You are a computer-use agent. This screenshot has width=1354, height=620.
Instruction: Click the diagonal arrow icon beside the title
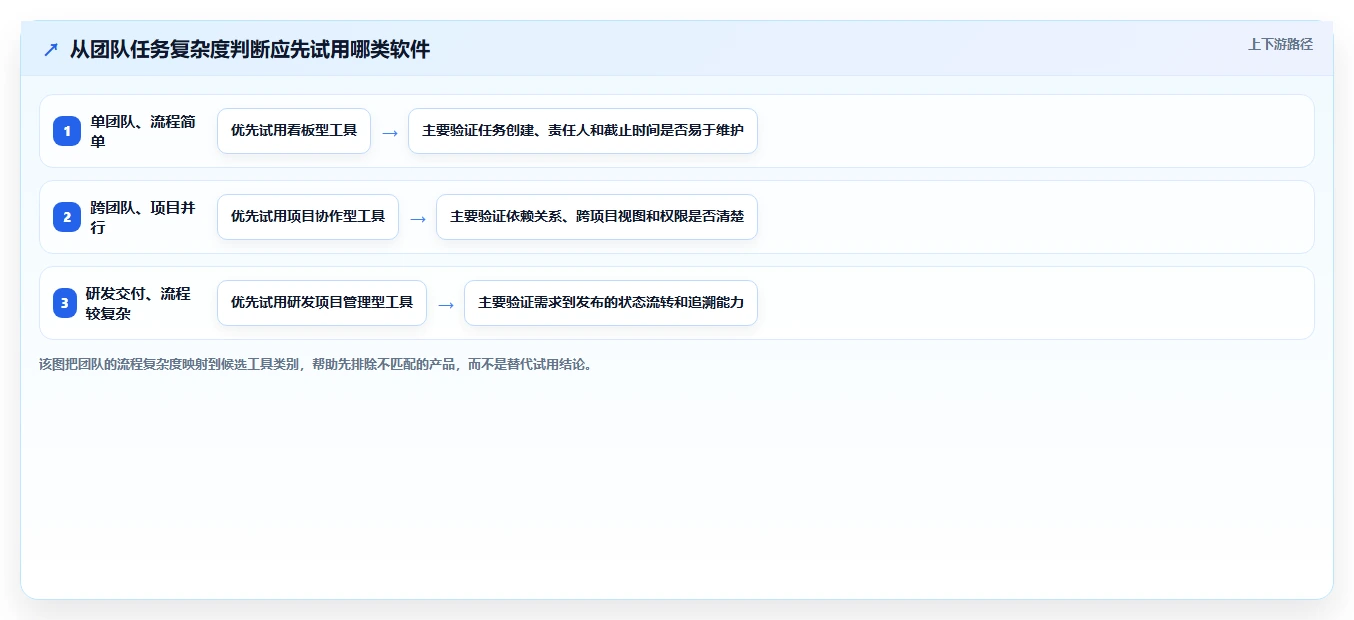pos(51,50)
